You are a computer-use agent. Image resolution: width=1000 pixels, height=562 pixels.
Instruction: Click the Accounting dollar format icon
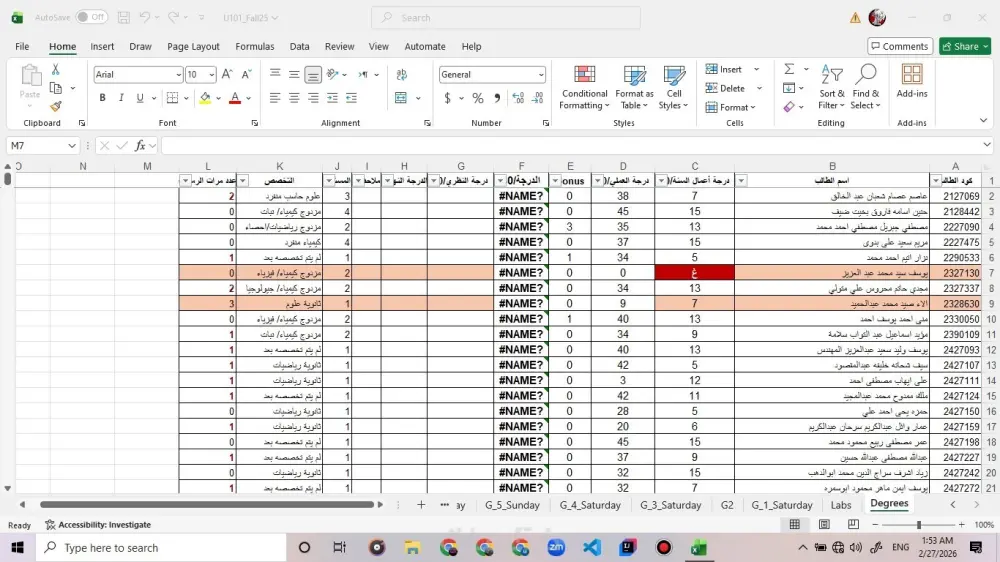[447, 98]
